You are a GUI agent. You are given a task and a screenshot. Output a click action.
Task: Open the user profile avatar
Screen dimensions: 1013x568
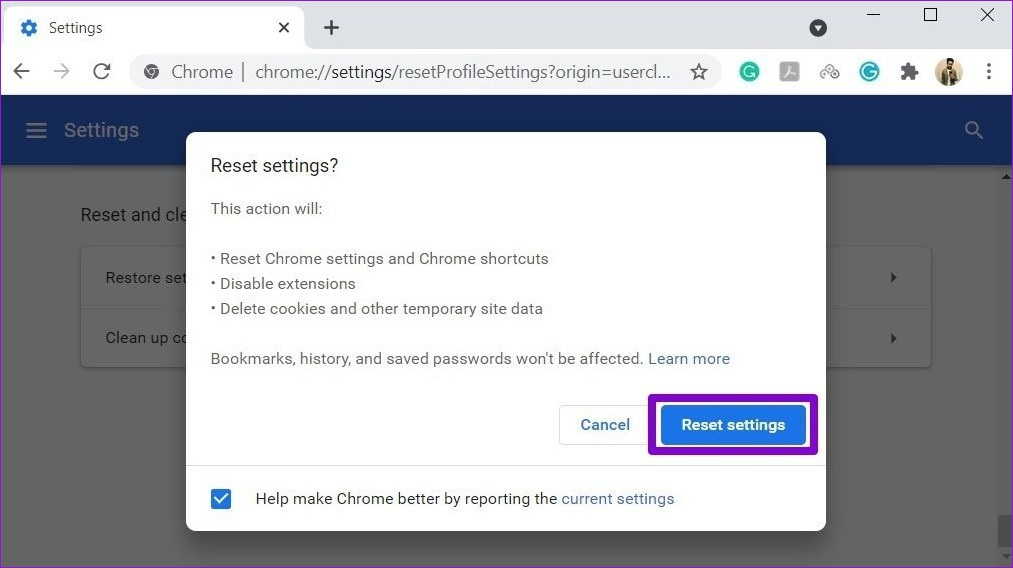coord(948,72)
